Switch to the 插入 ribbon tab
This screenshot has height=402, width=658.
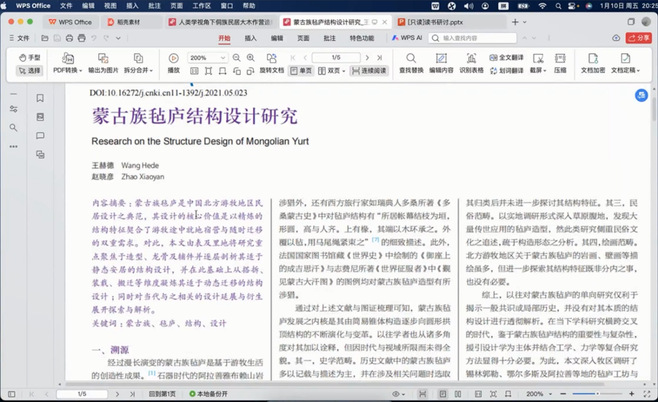click(250, 38)
